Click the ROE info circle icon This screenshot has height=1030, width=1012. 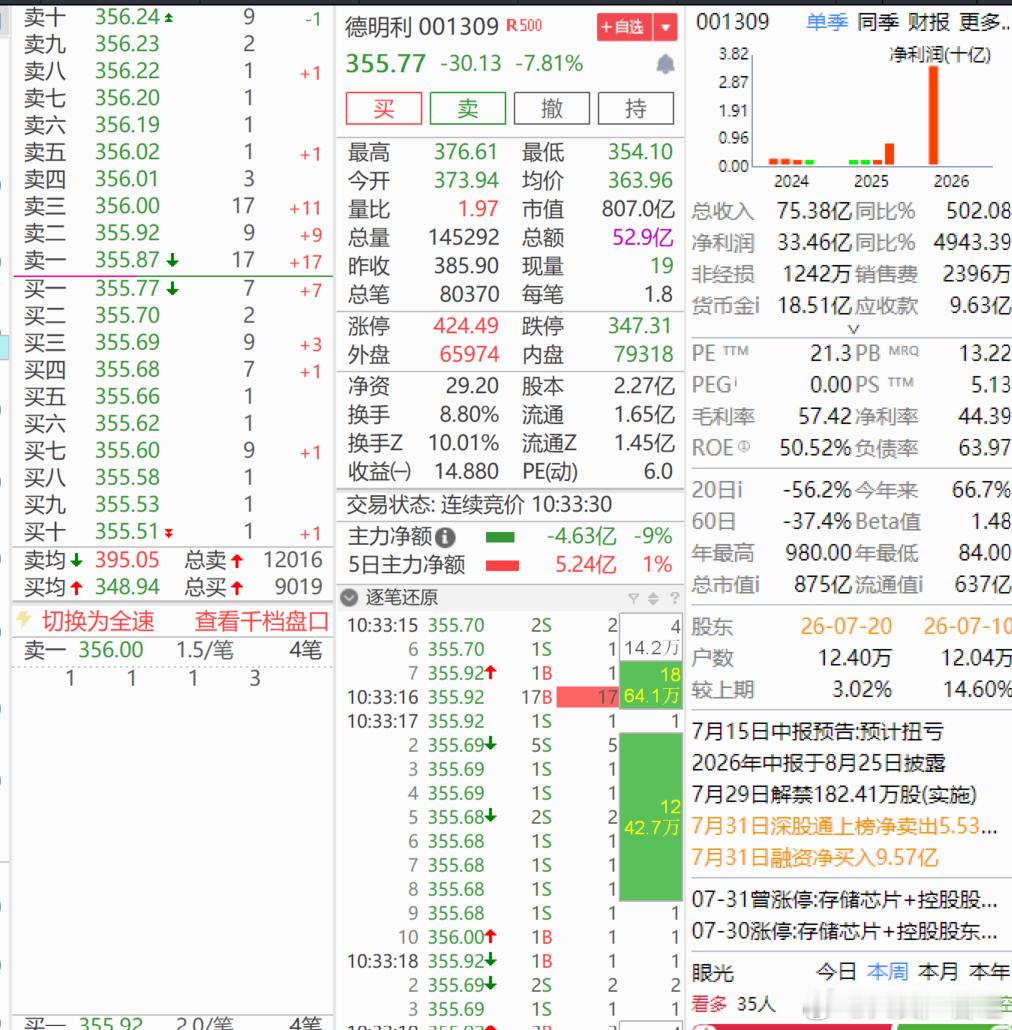[743, 447]
